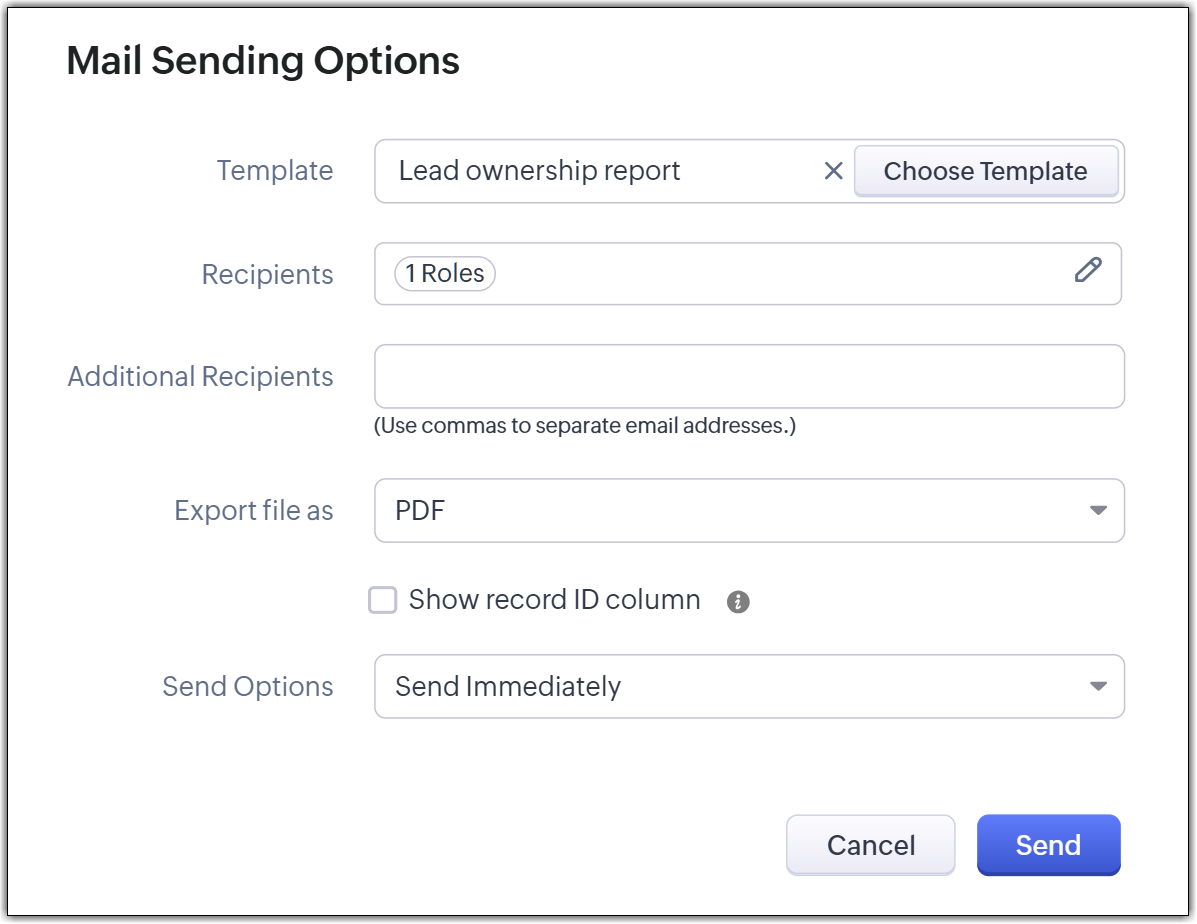
Task: Select the 1 Roles recipient chip
Action: coord(445,274)
